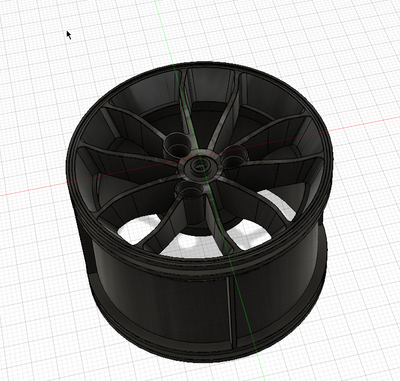Click the red axis line left of the wheel

click(x=33, y=189)
